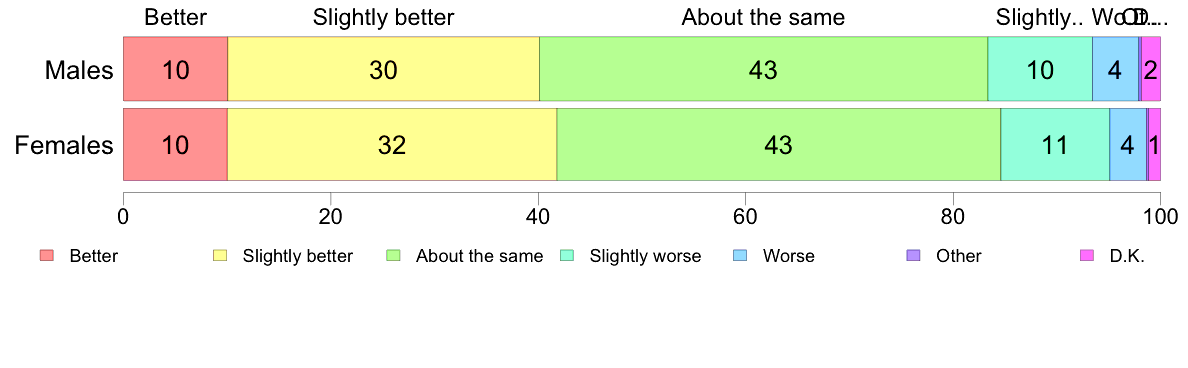Click the Males row label

click(80, 70)
